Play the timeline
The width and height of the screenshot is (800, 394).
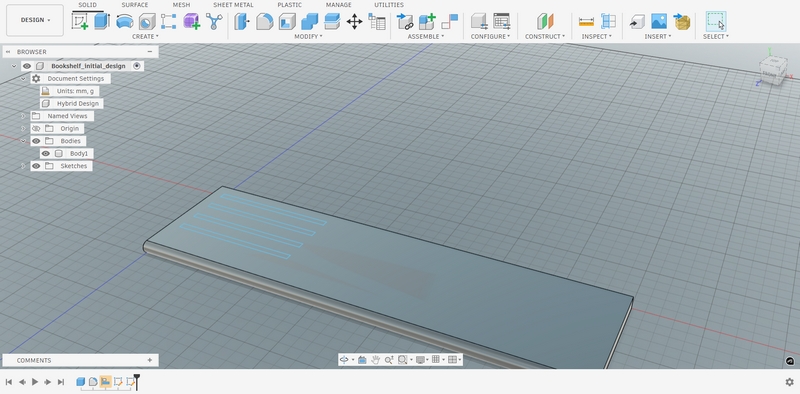click(35, 382)
